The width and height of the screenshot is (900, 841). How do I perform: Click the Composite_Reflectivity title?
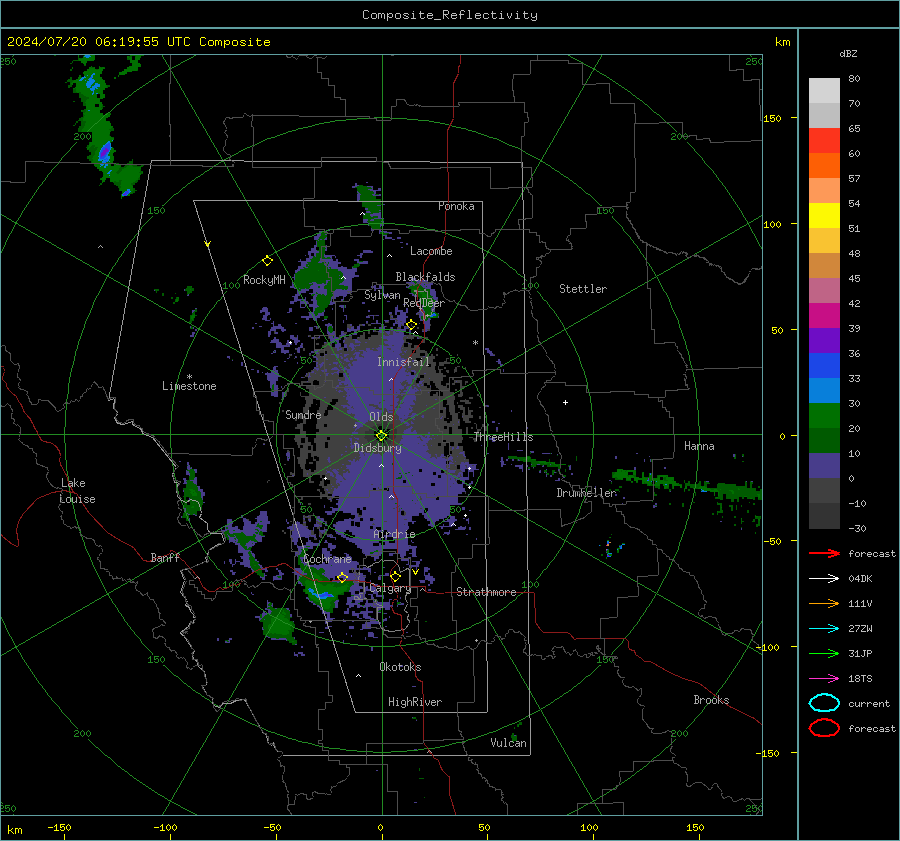(x=450, y=15)
